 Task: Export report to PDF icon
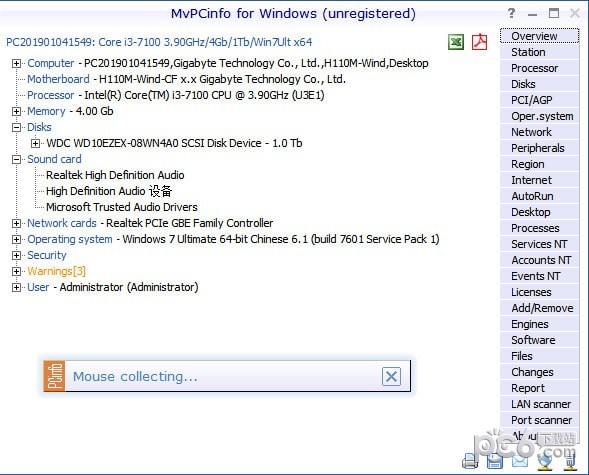(480, 42)
